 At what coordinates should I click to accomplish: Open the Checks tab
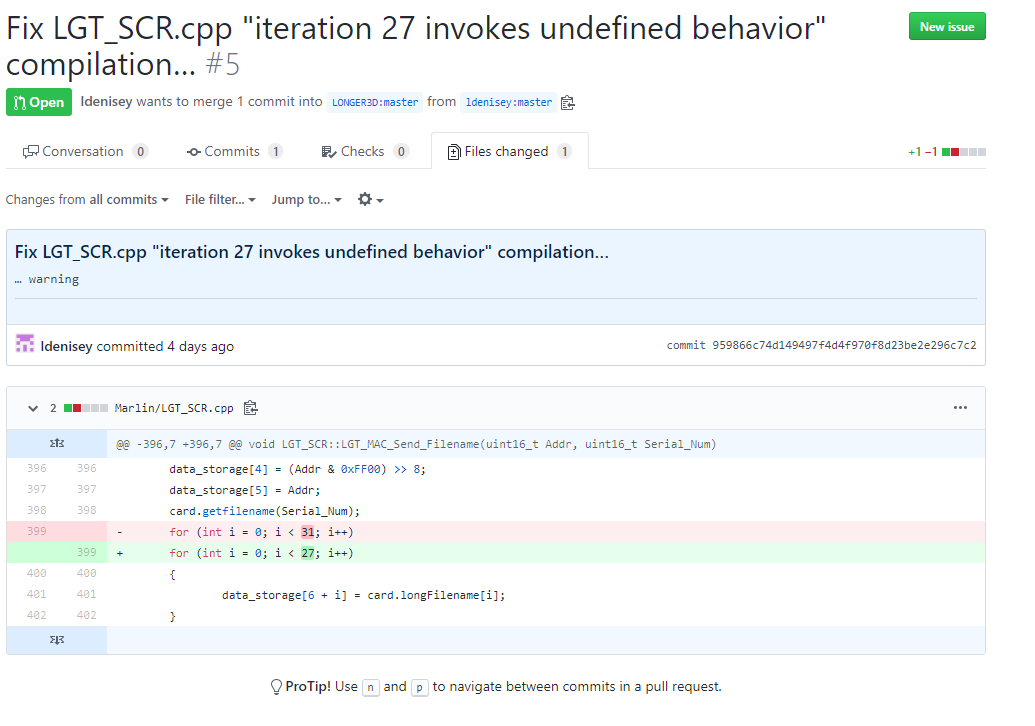[364, 152]
